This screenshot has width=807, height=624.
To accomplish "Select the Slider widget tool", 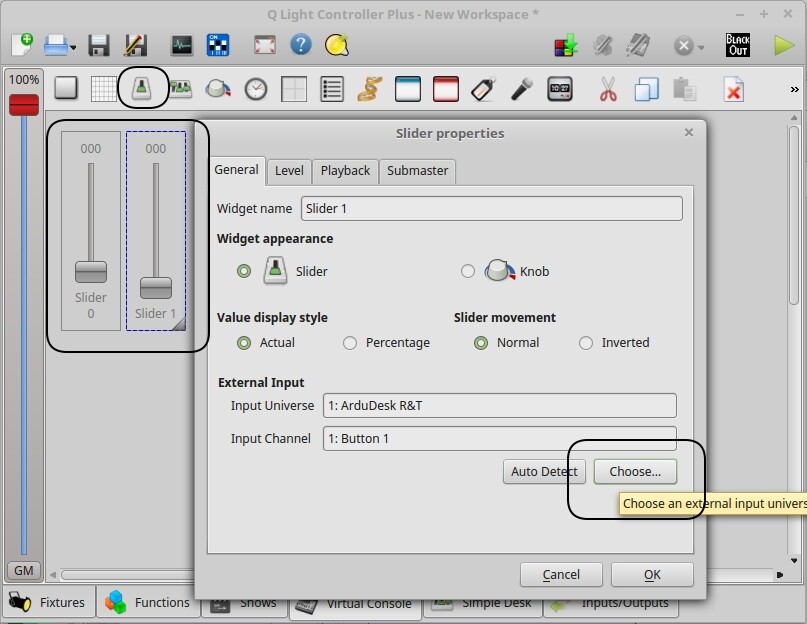I will pos(143,88).
